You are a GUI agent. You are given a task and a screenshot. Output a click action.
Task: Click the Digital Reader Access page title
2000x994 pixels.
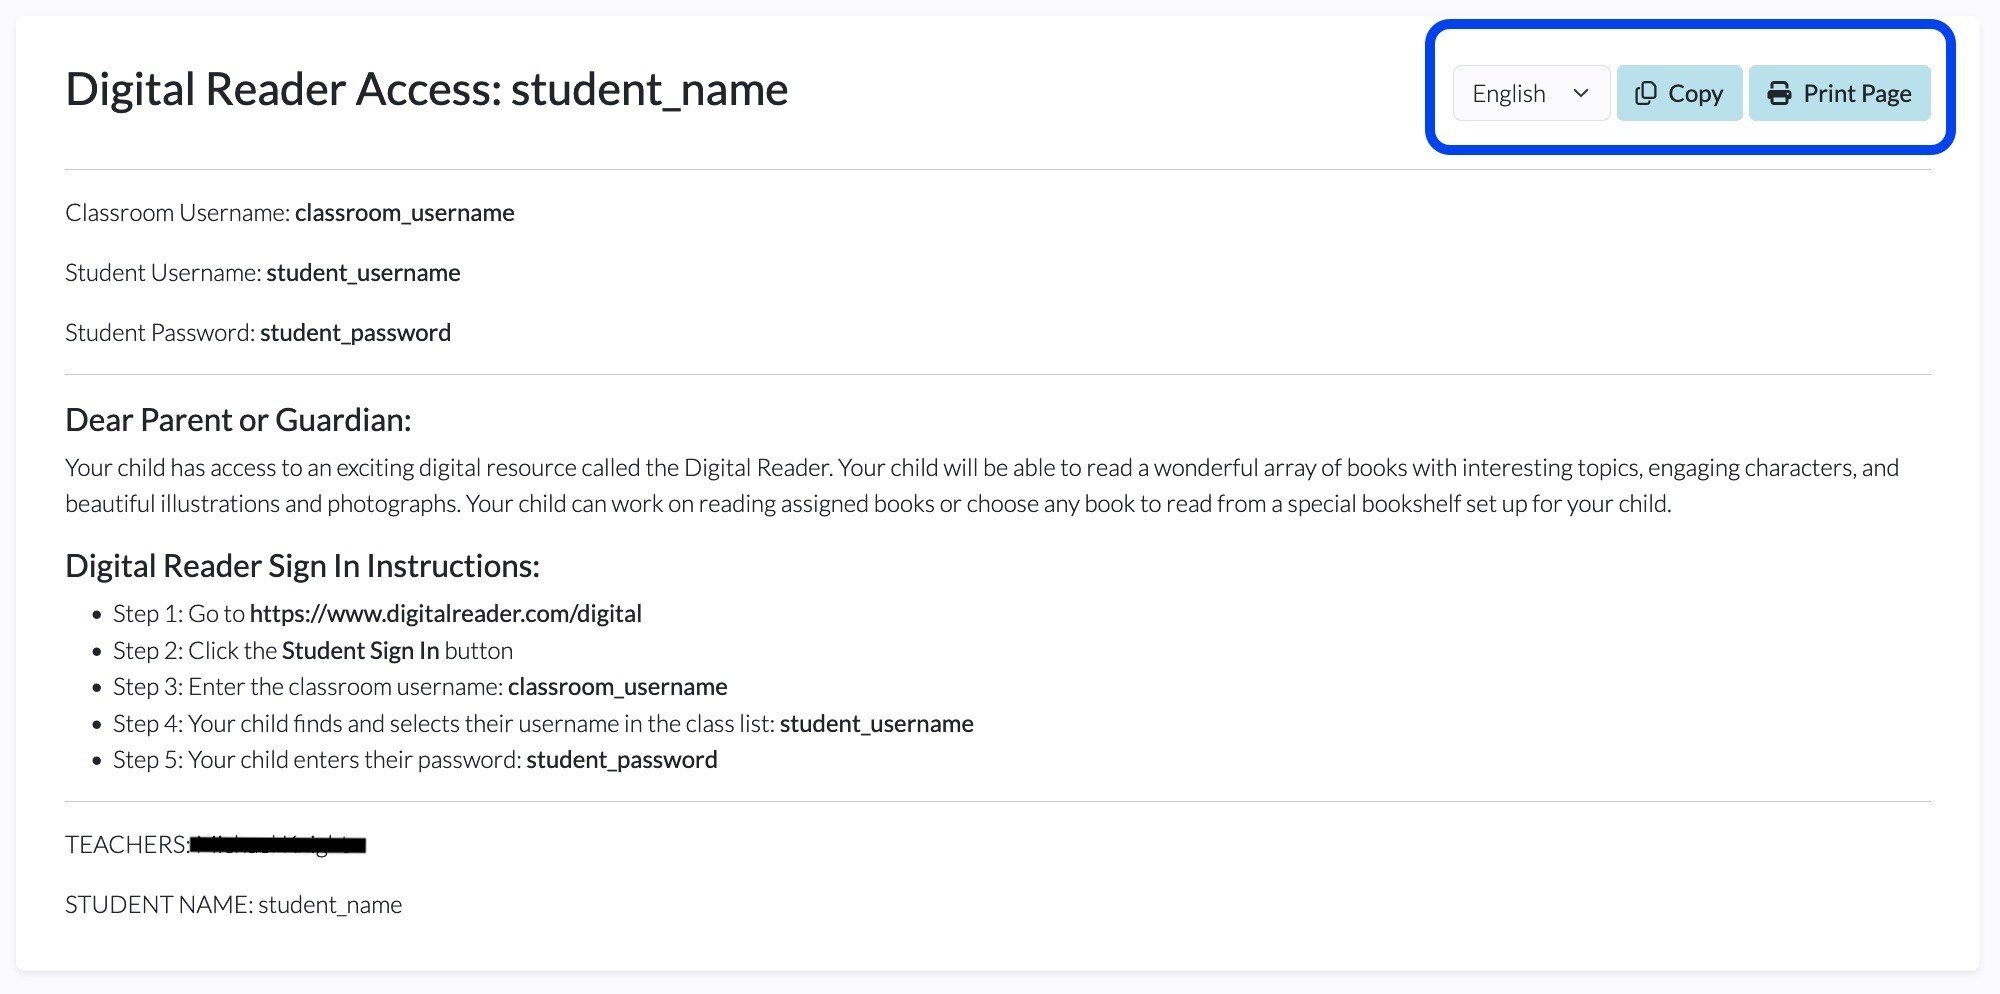tap(427, 89)
